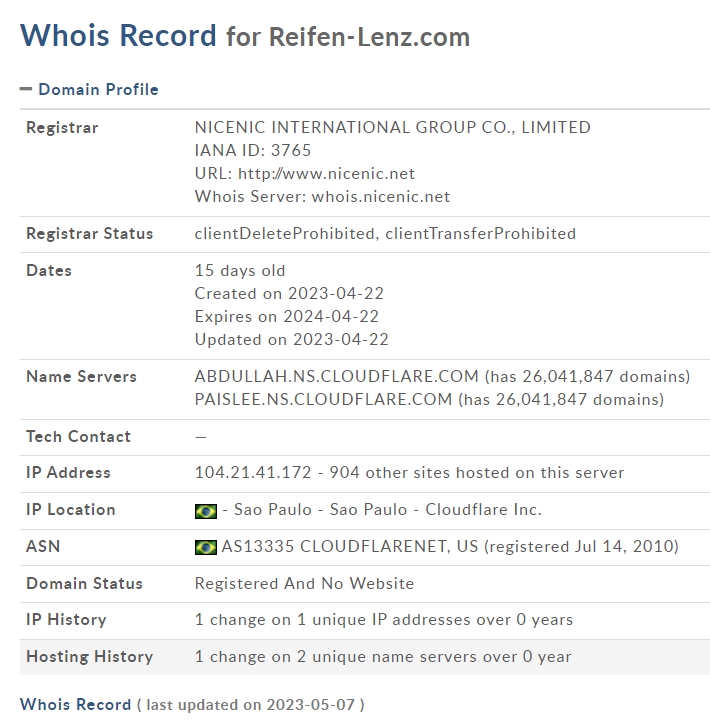710x724 pixels.
Task: Click the minus icon beside Domain Profile
Action: click(26, 89)
